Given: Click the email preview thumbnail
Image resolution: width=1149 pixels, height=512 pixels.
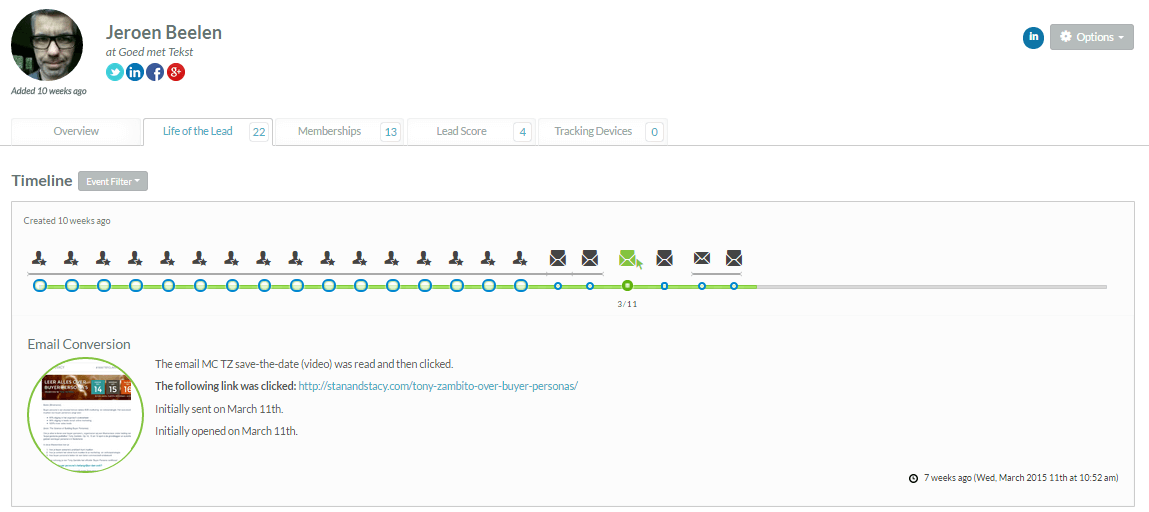Looking at the screenshot, I should [86, 414].
